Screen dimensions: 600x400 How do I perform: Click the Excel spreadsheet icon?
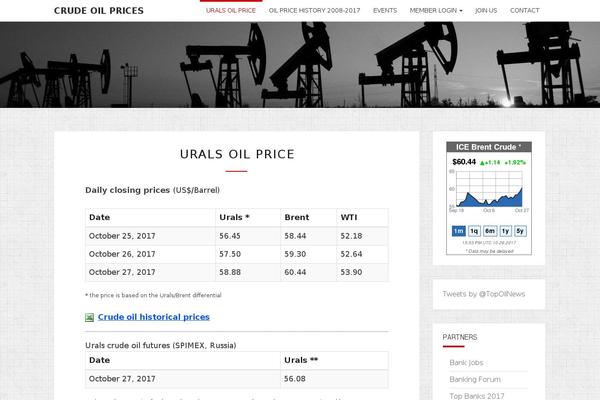[90, 317]
